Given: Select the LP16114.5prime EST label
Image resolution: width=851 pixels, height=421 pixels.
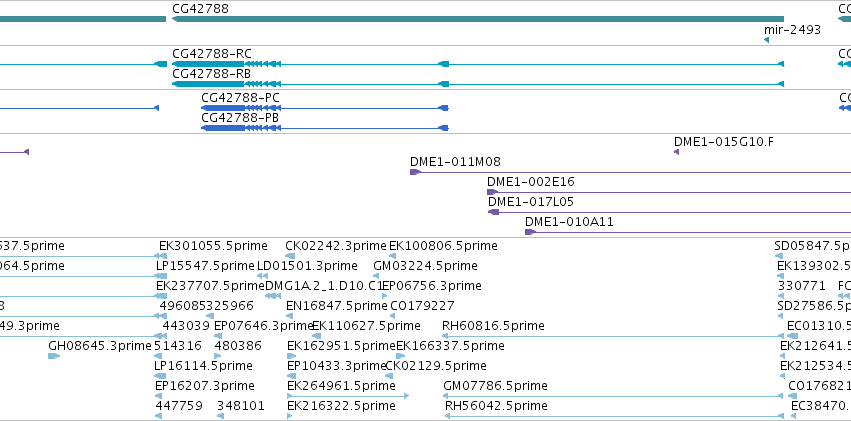Looking at the screenshot, I should click(204, 366).
